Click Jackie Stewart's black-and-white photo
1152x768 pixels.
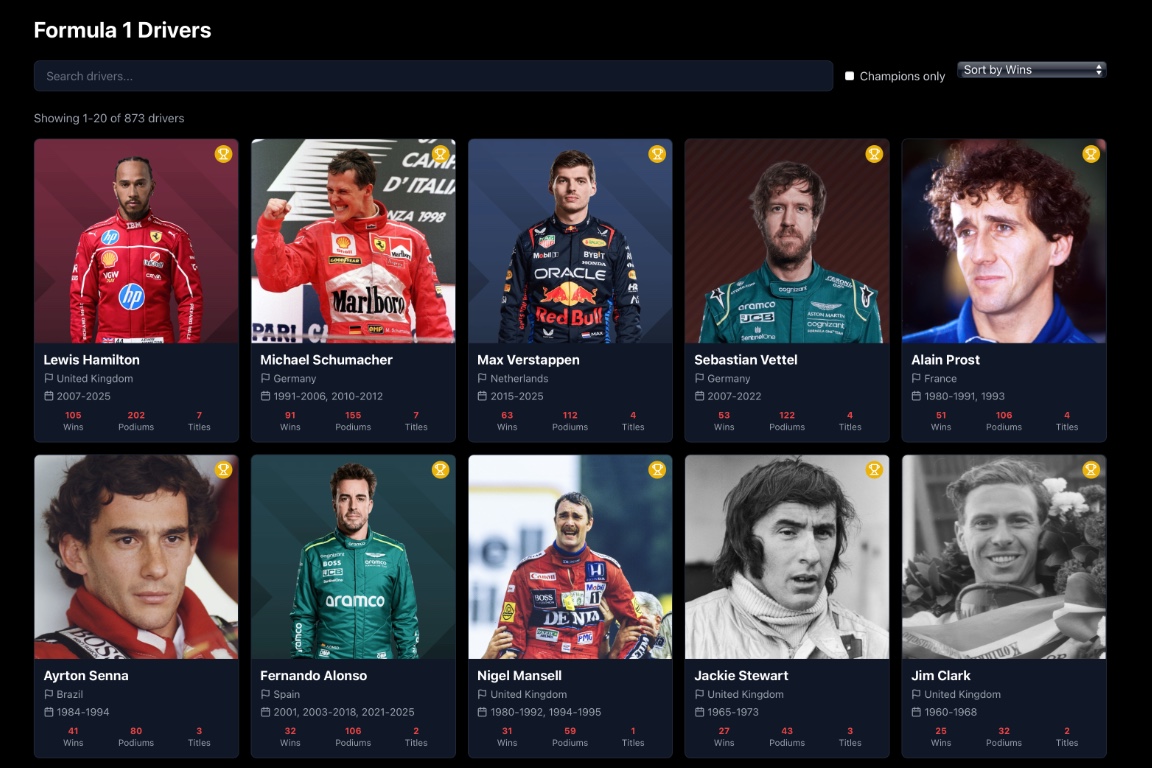coord(786,557)
